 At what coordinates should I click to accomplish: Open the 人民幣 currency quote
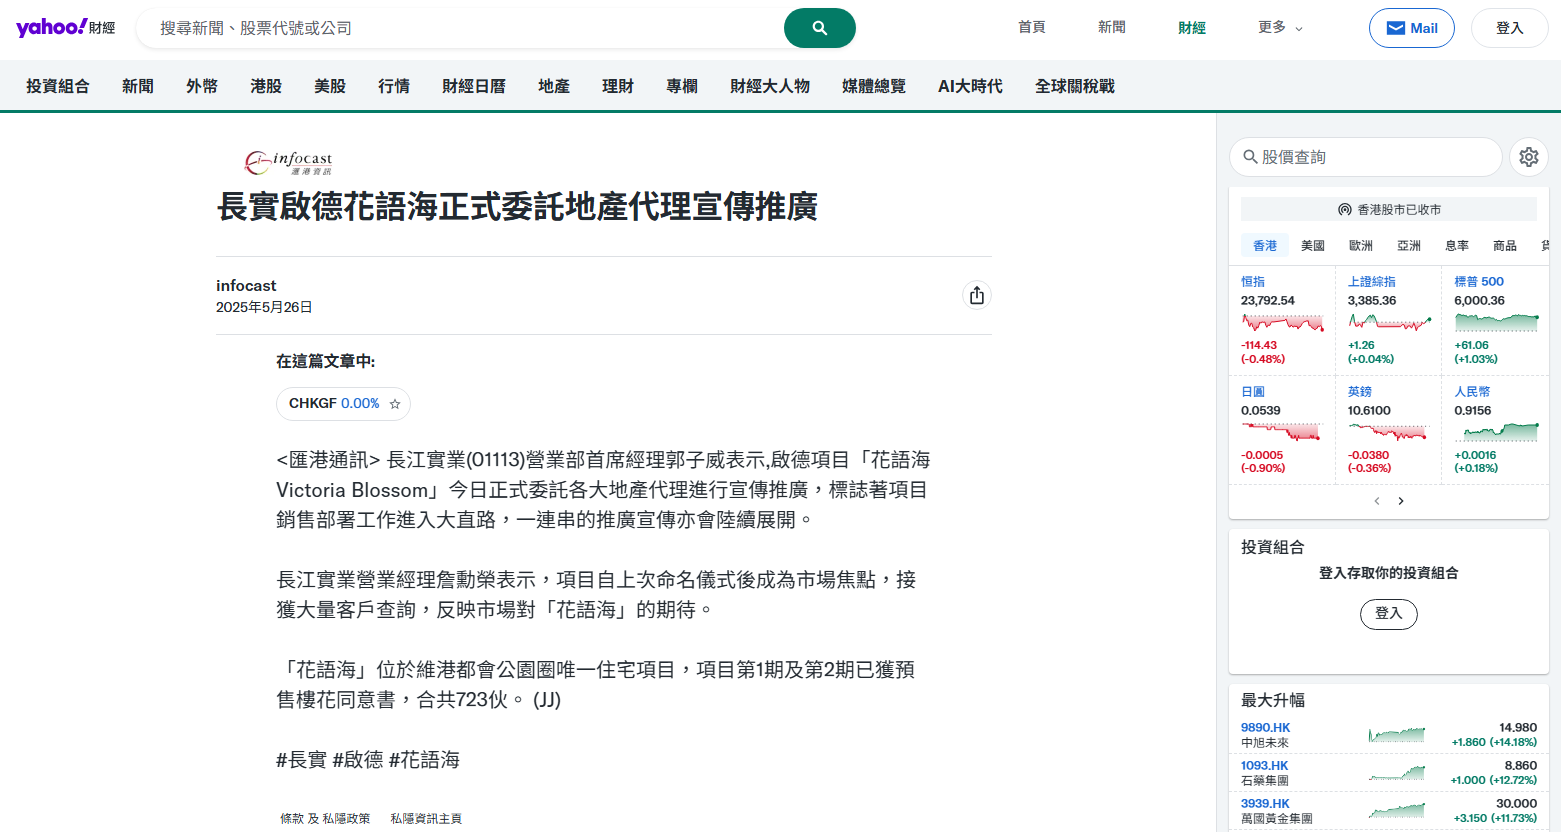click(x=1472, y=392)
